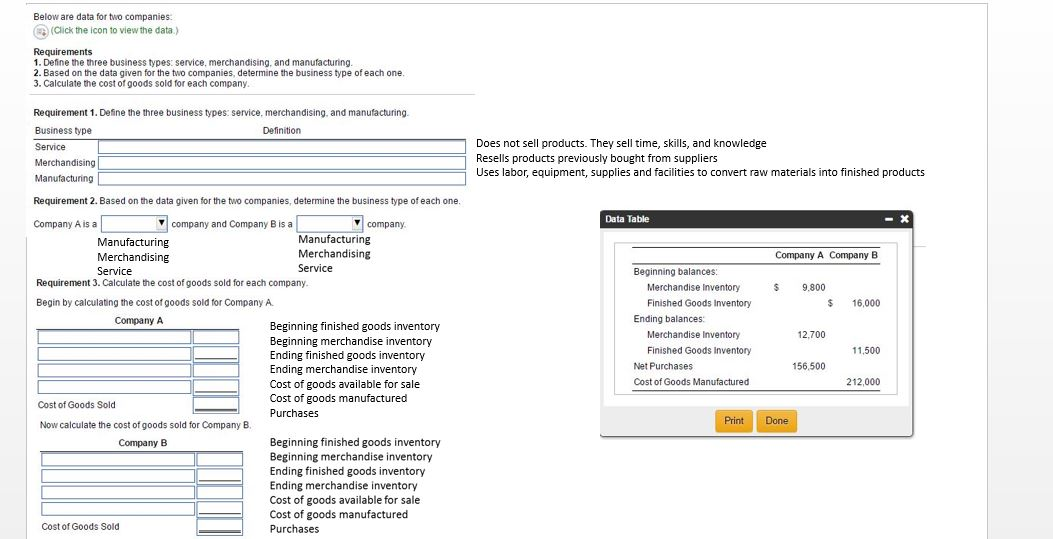Select 'Cost of goods available for sale' for Company A
This screenshot has height=539, width=1053.
(x=345, y=385)
